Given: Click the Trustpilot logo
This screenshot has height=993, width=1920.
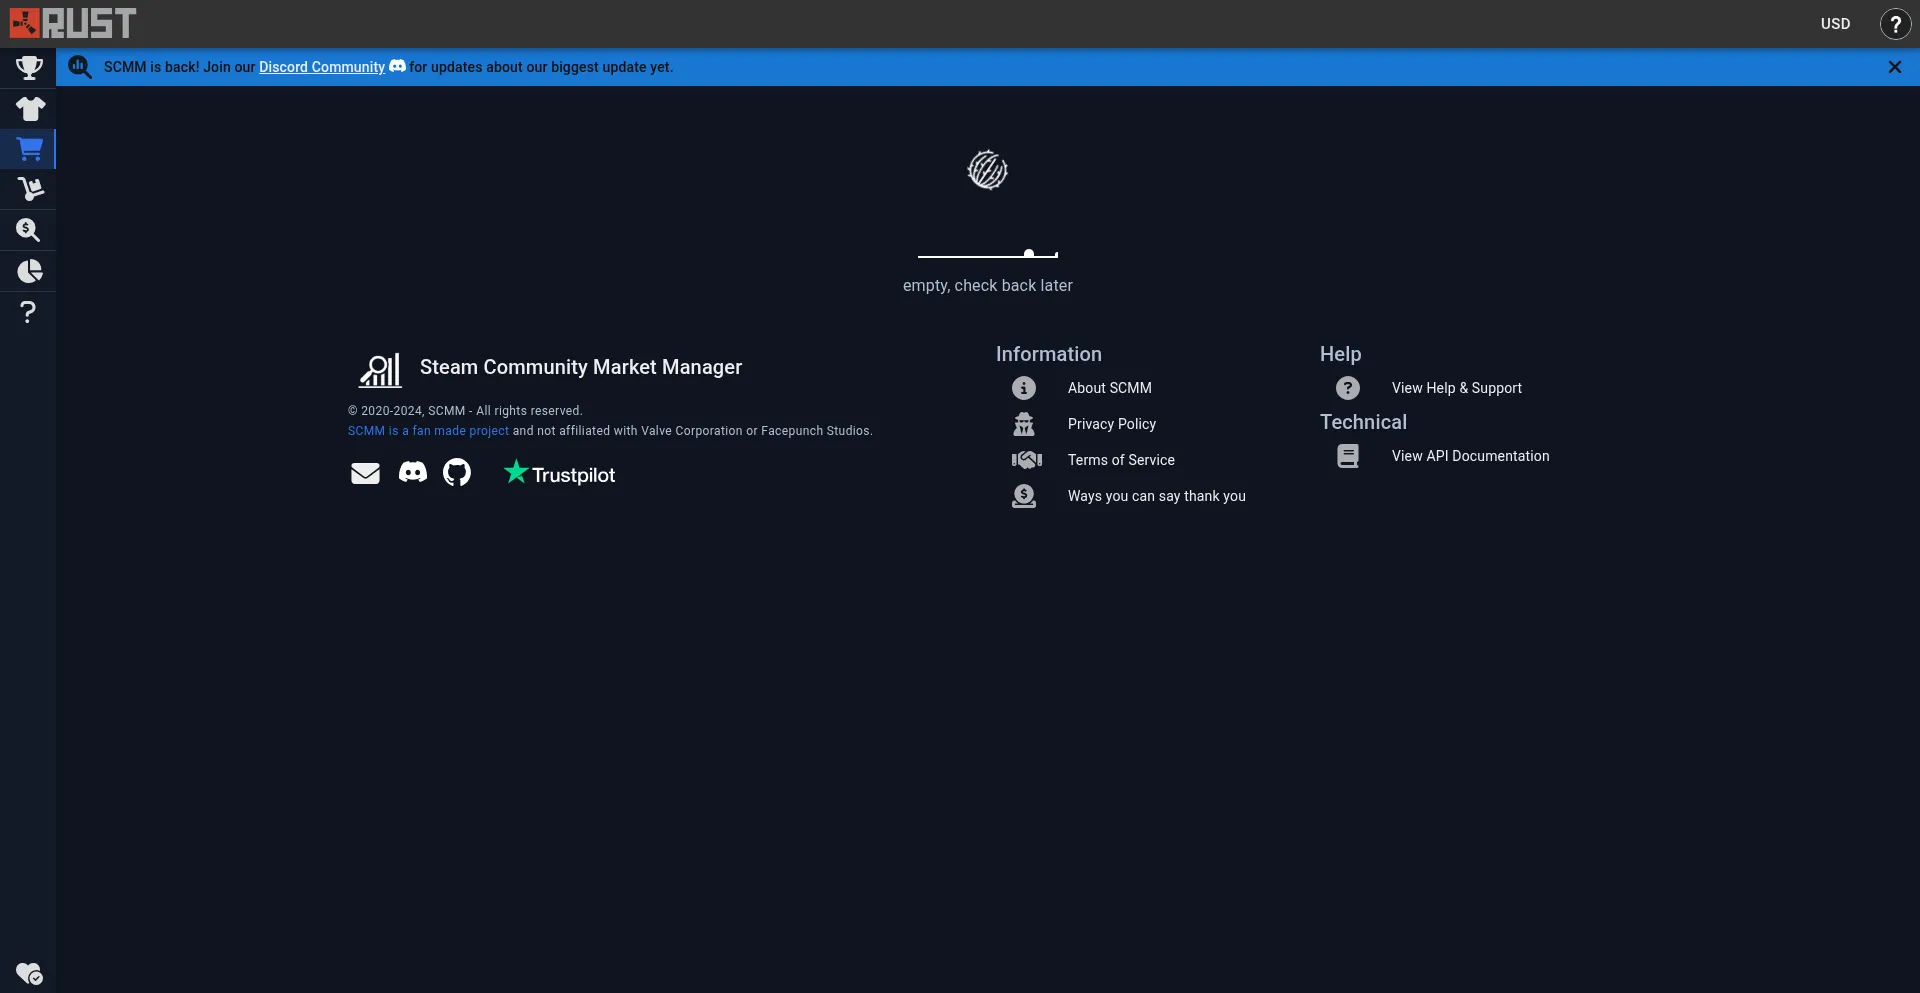Looking at the screenshot, I should [560, 474].
